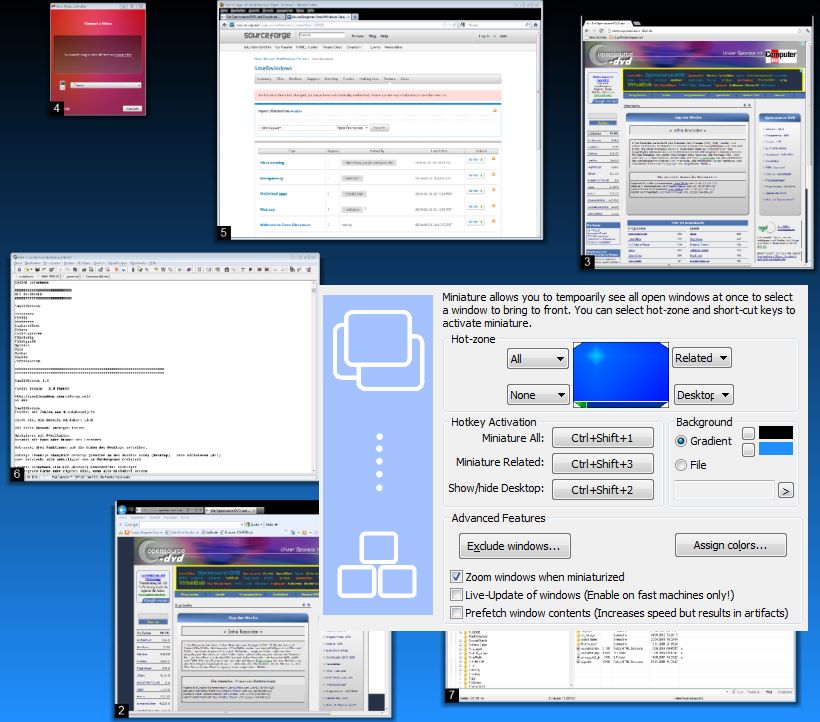Open the top-left hot-zone 'All' dropdown
The image size is (820, 722).
pos(538,359)
